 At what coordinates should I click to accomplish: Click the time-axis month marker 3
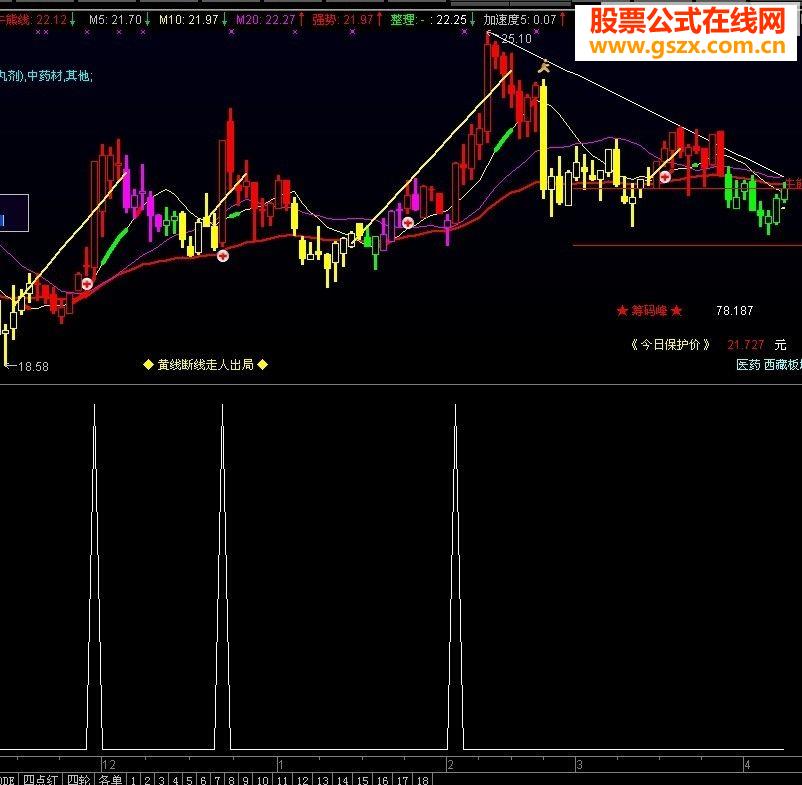[580, 765]
